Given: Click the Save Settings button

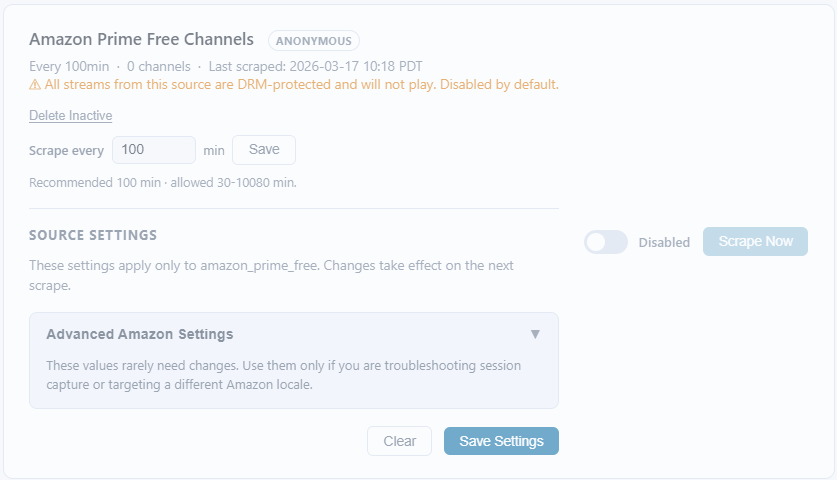Looking at the screenshot, I should pos(501,441).
